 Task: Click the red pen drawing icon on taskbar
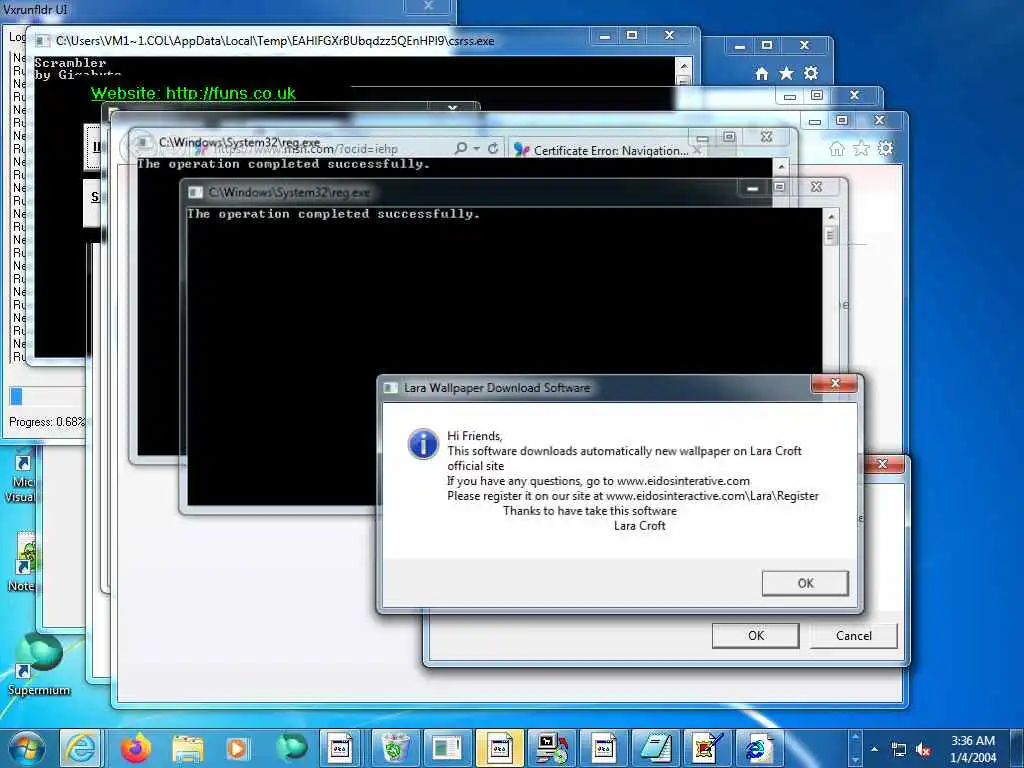[707, 748]
